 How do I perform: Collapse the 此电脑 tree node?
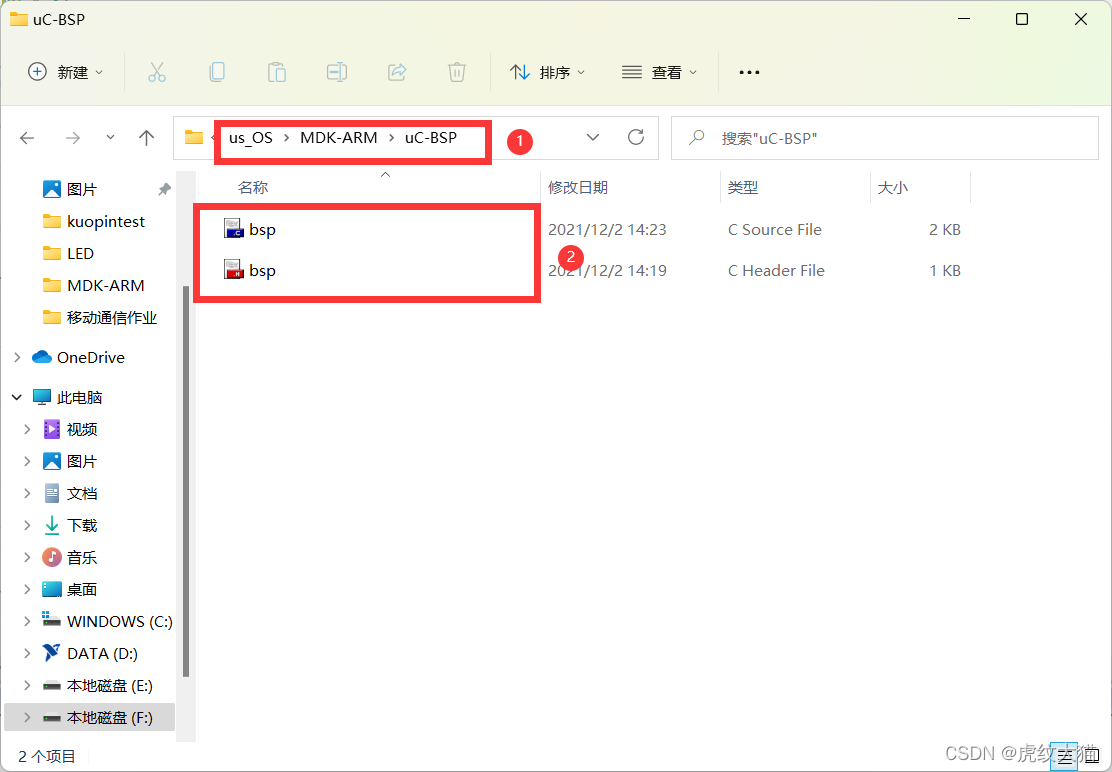click(x=17, y=397)
